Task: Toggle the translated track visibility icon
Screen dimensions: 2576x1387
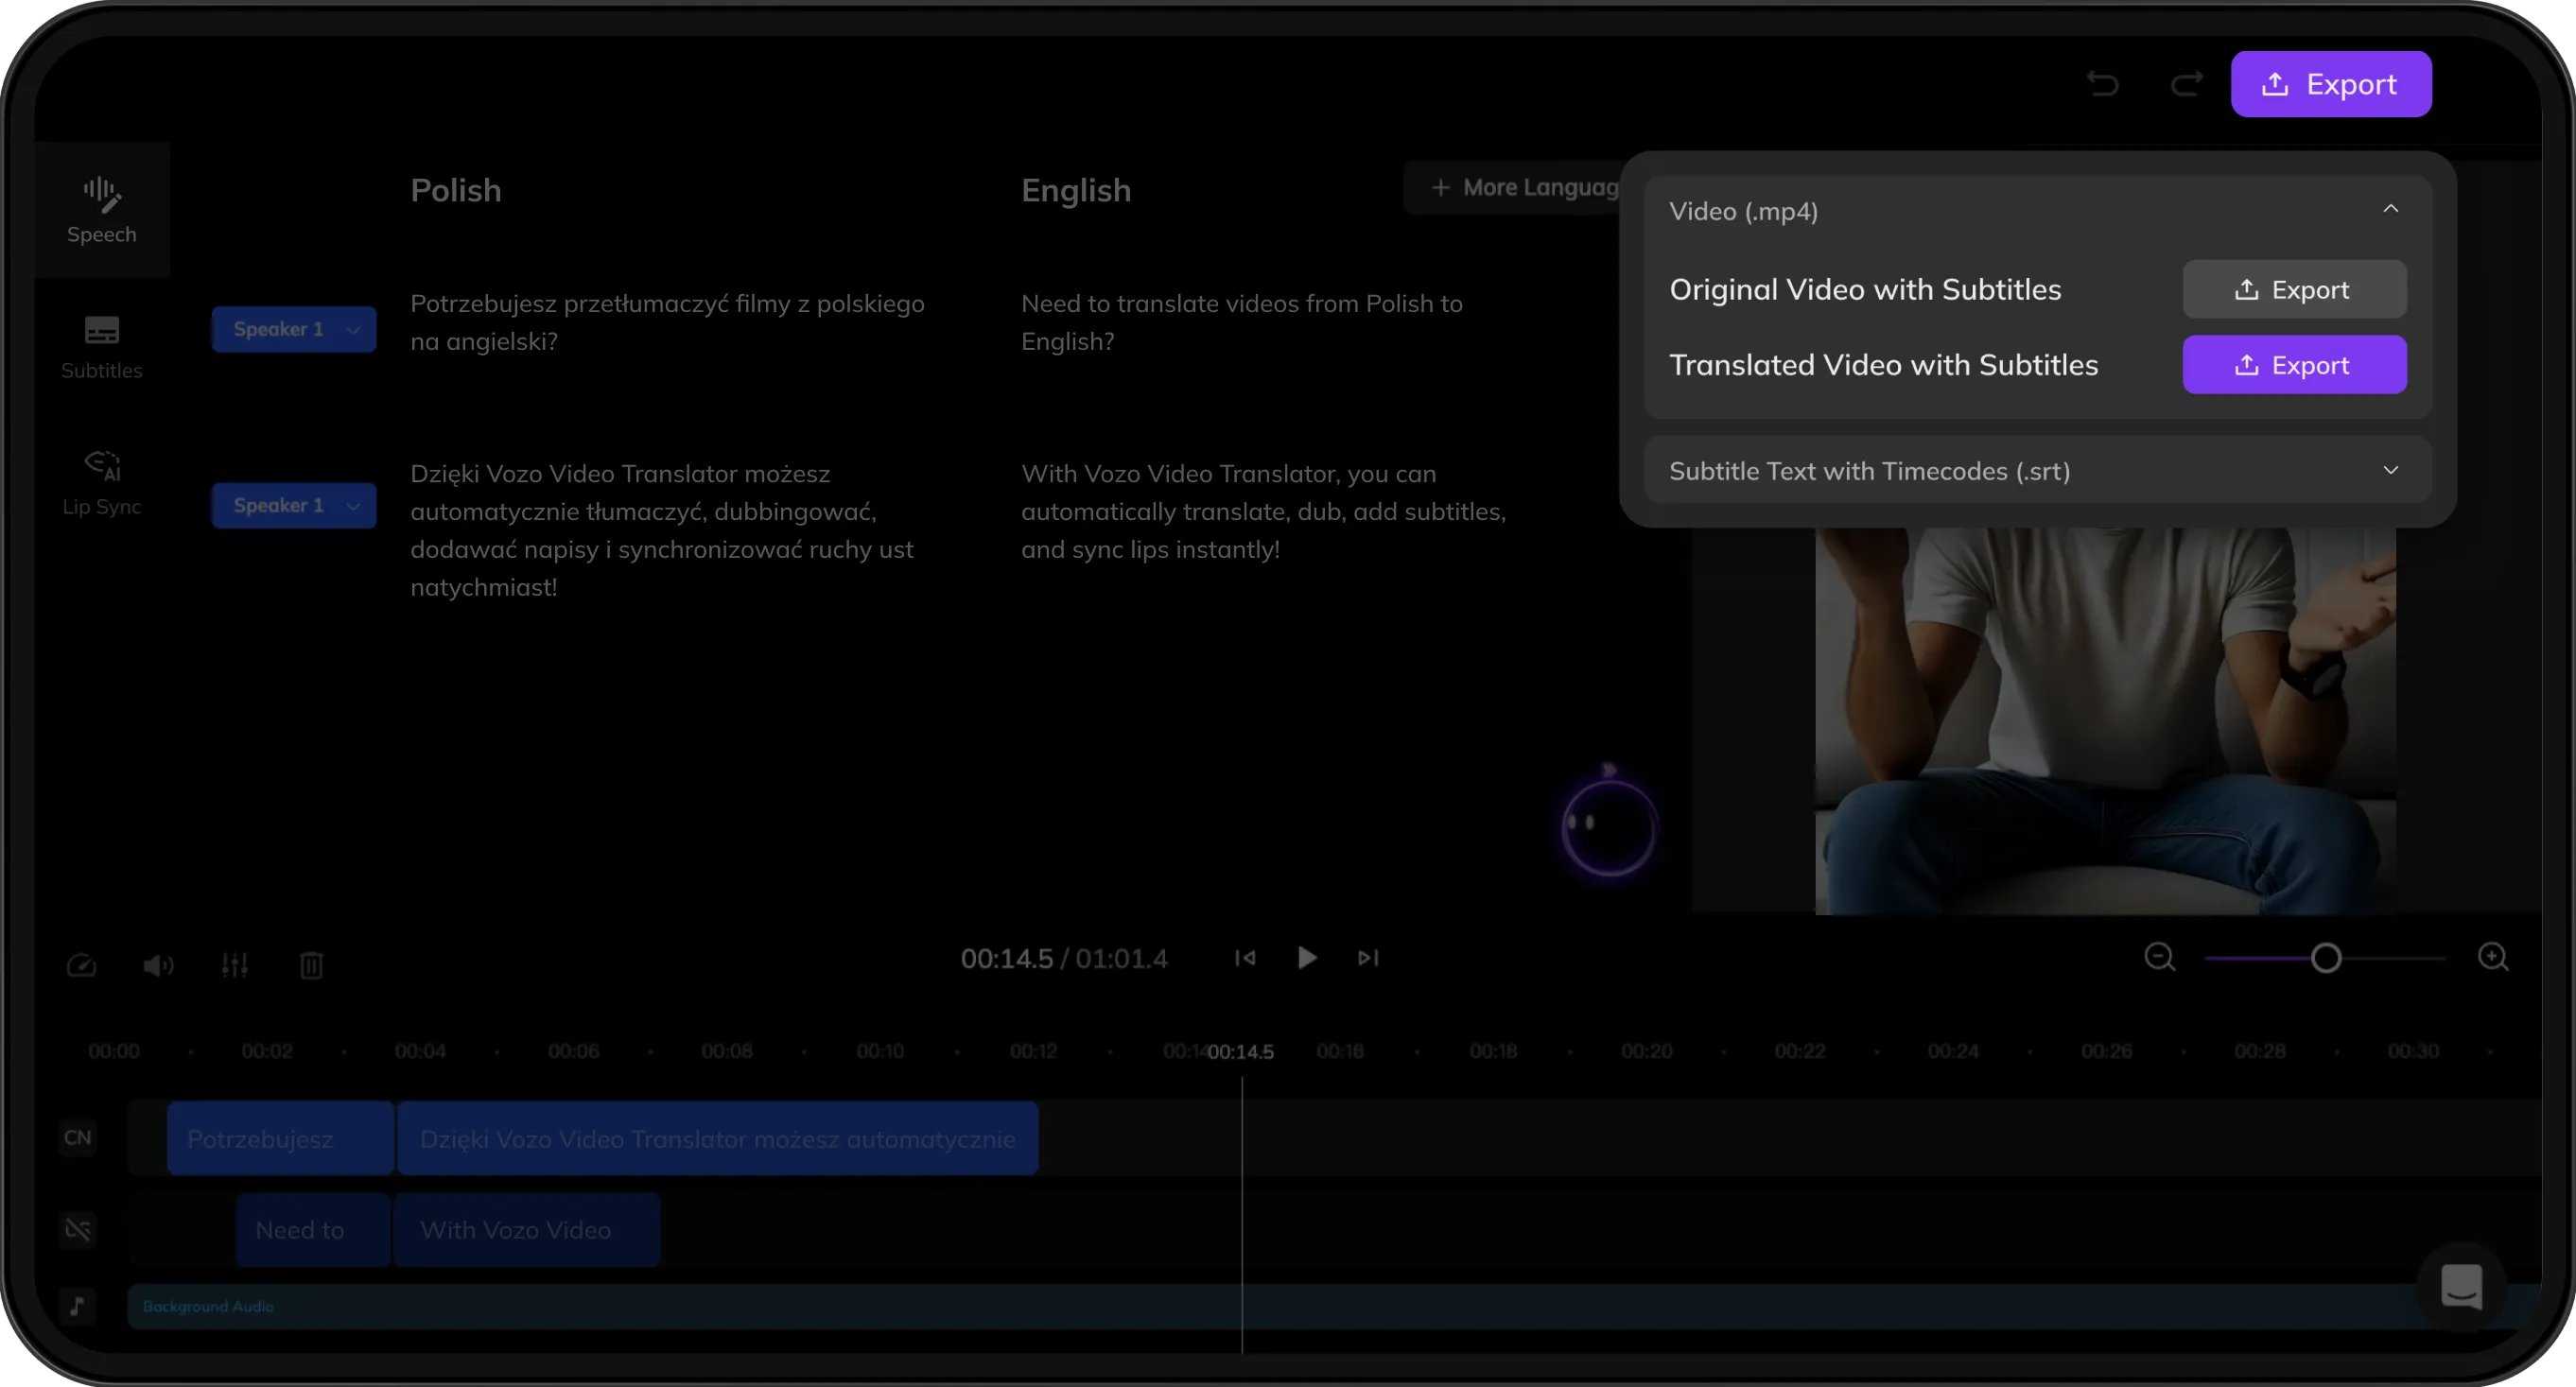Action: point(78,1229)
